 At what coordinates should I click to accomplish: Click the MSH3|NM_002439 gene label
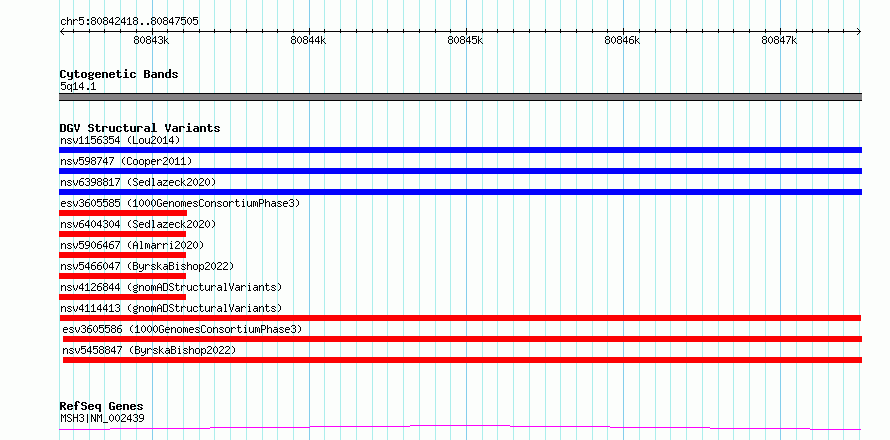click(x=102, y=418)
